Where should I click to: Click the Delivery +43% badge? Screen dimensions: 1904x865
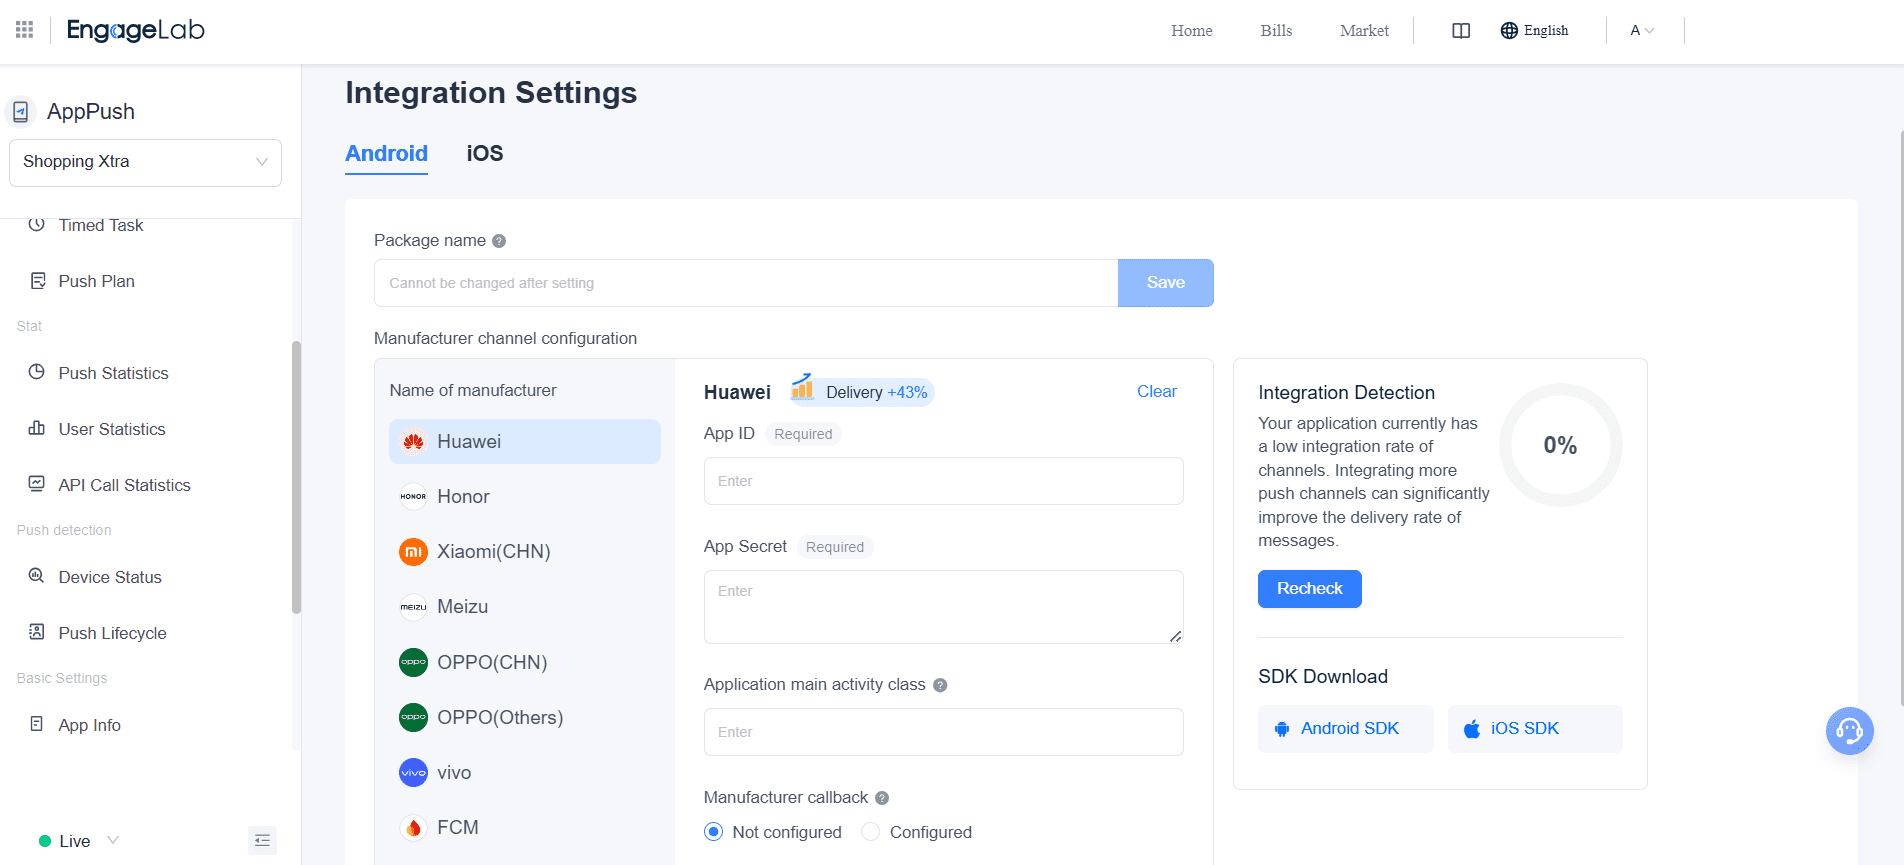862,392
